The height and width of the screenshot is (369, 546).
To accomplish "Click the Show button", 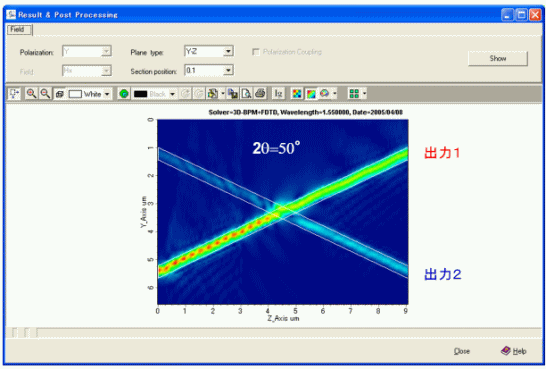I will click(x=498, y=58).
